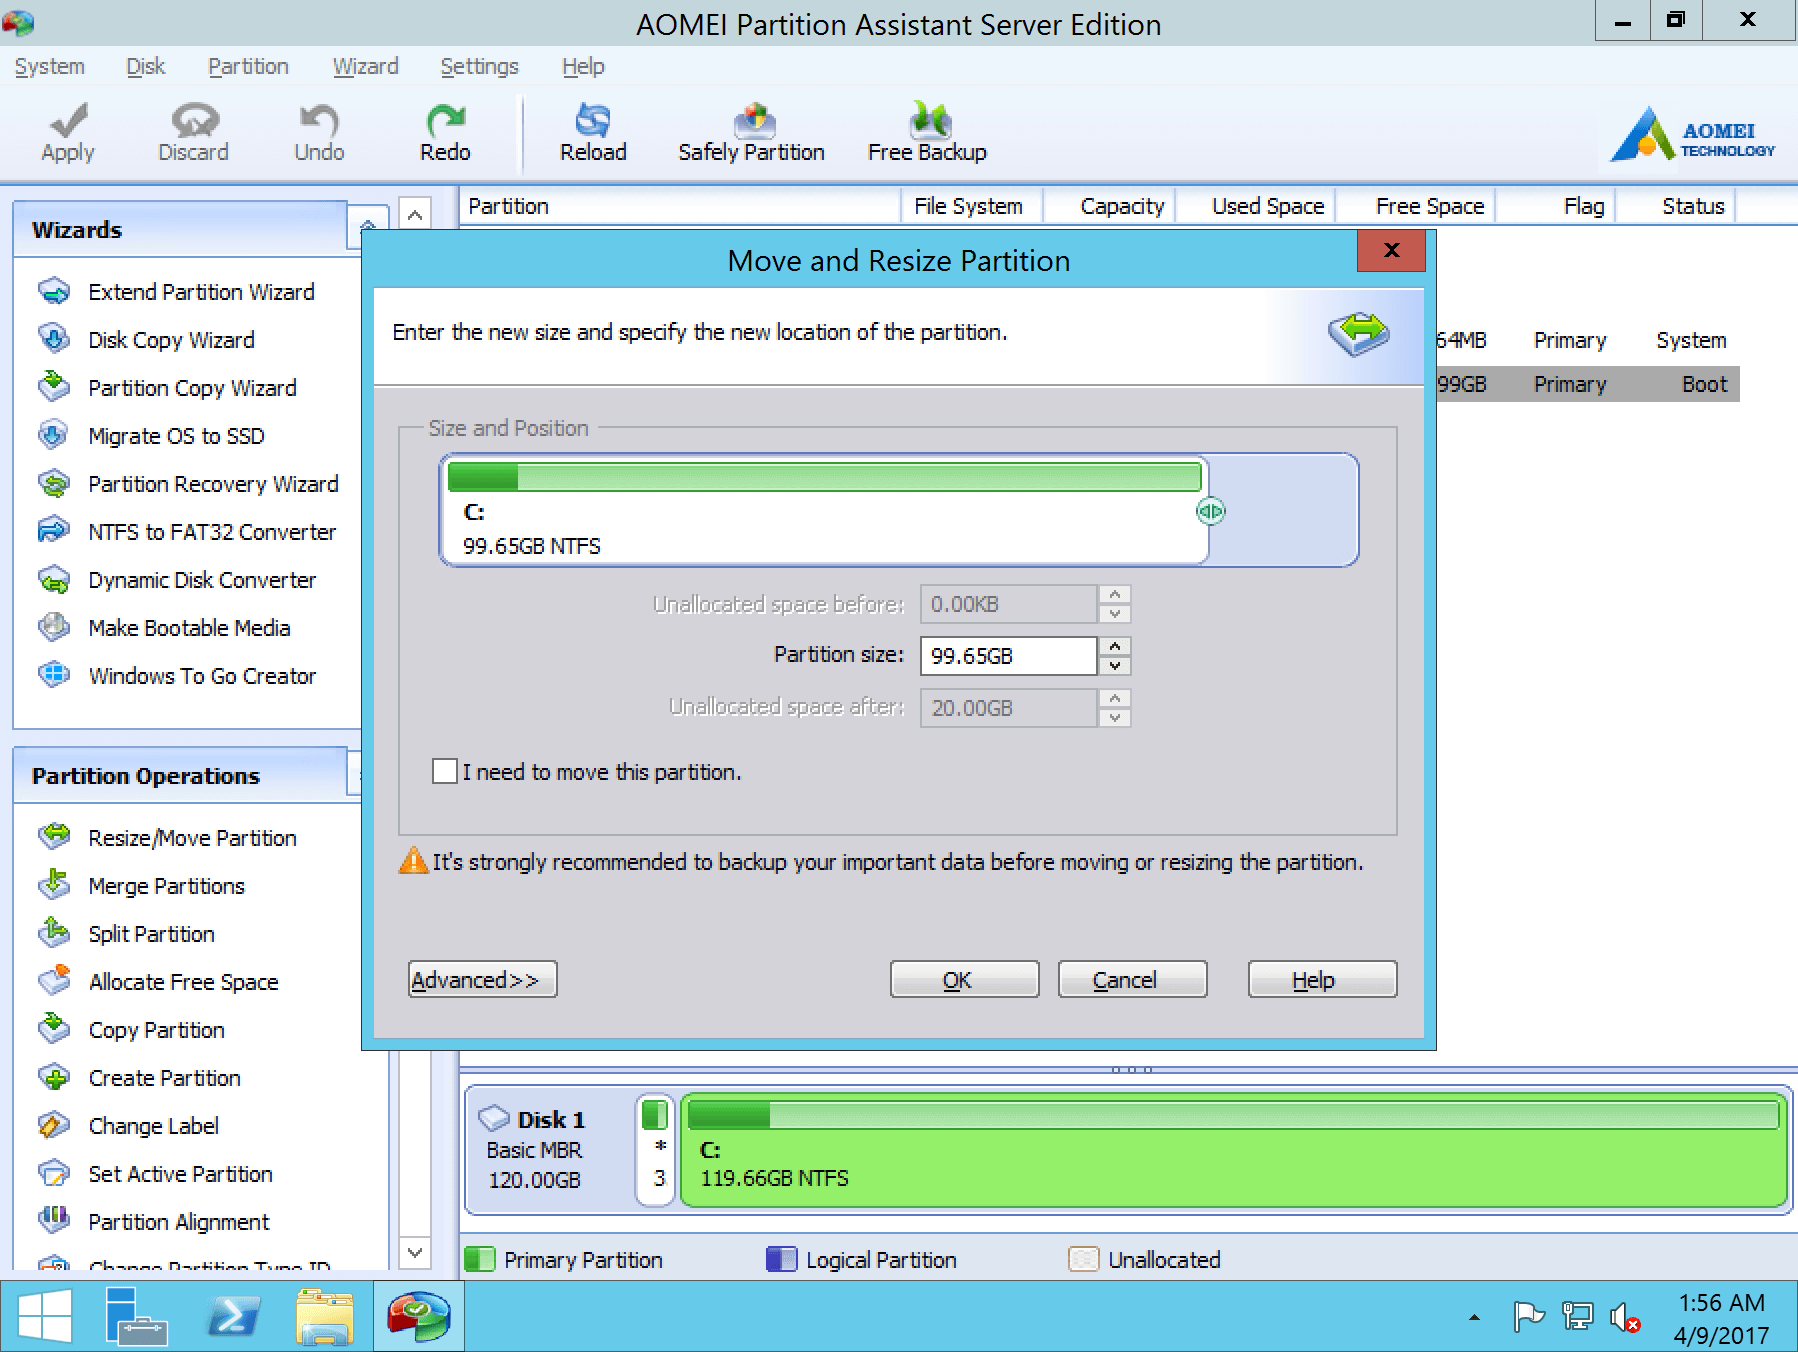Click the Partition size input field
Viewport: 1798px width, 1352px height.
tap(1008, 656)
